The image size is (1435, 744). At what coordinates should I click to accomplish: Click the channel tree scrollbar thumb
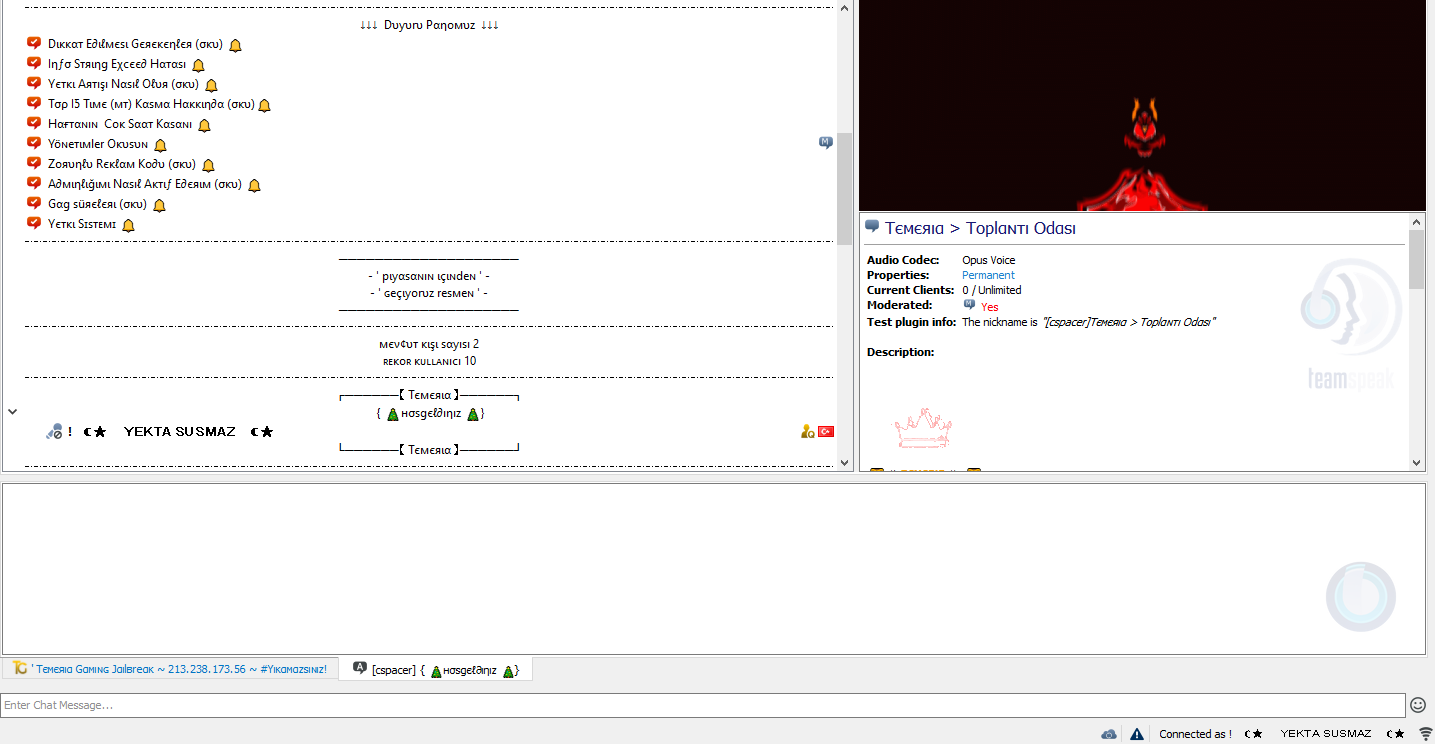click(x=845, y=188)
